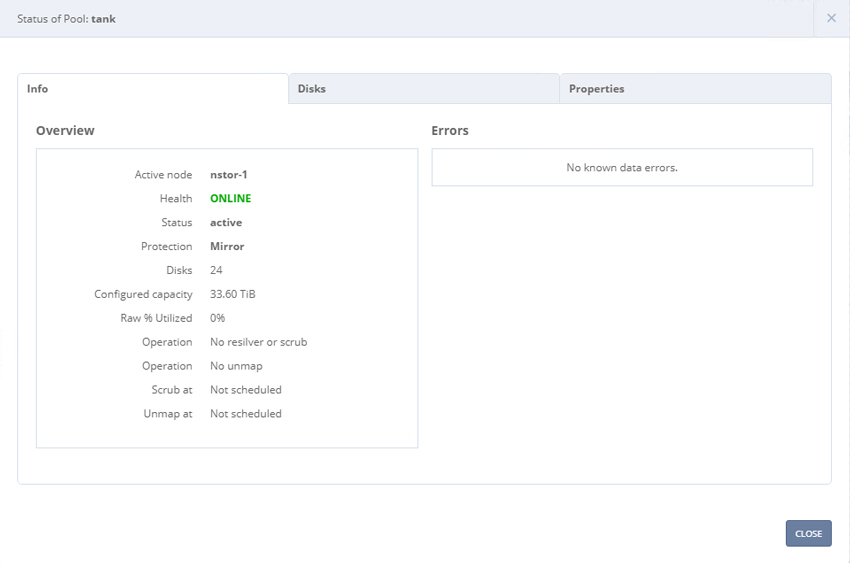Select the Info tab
850x563 pixels.
[x=153, y=89]
